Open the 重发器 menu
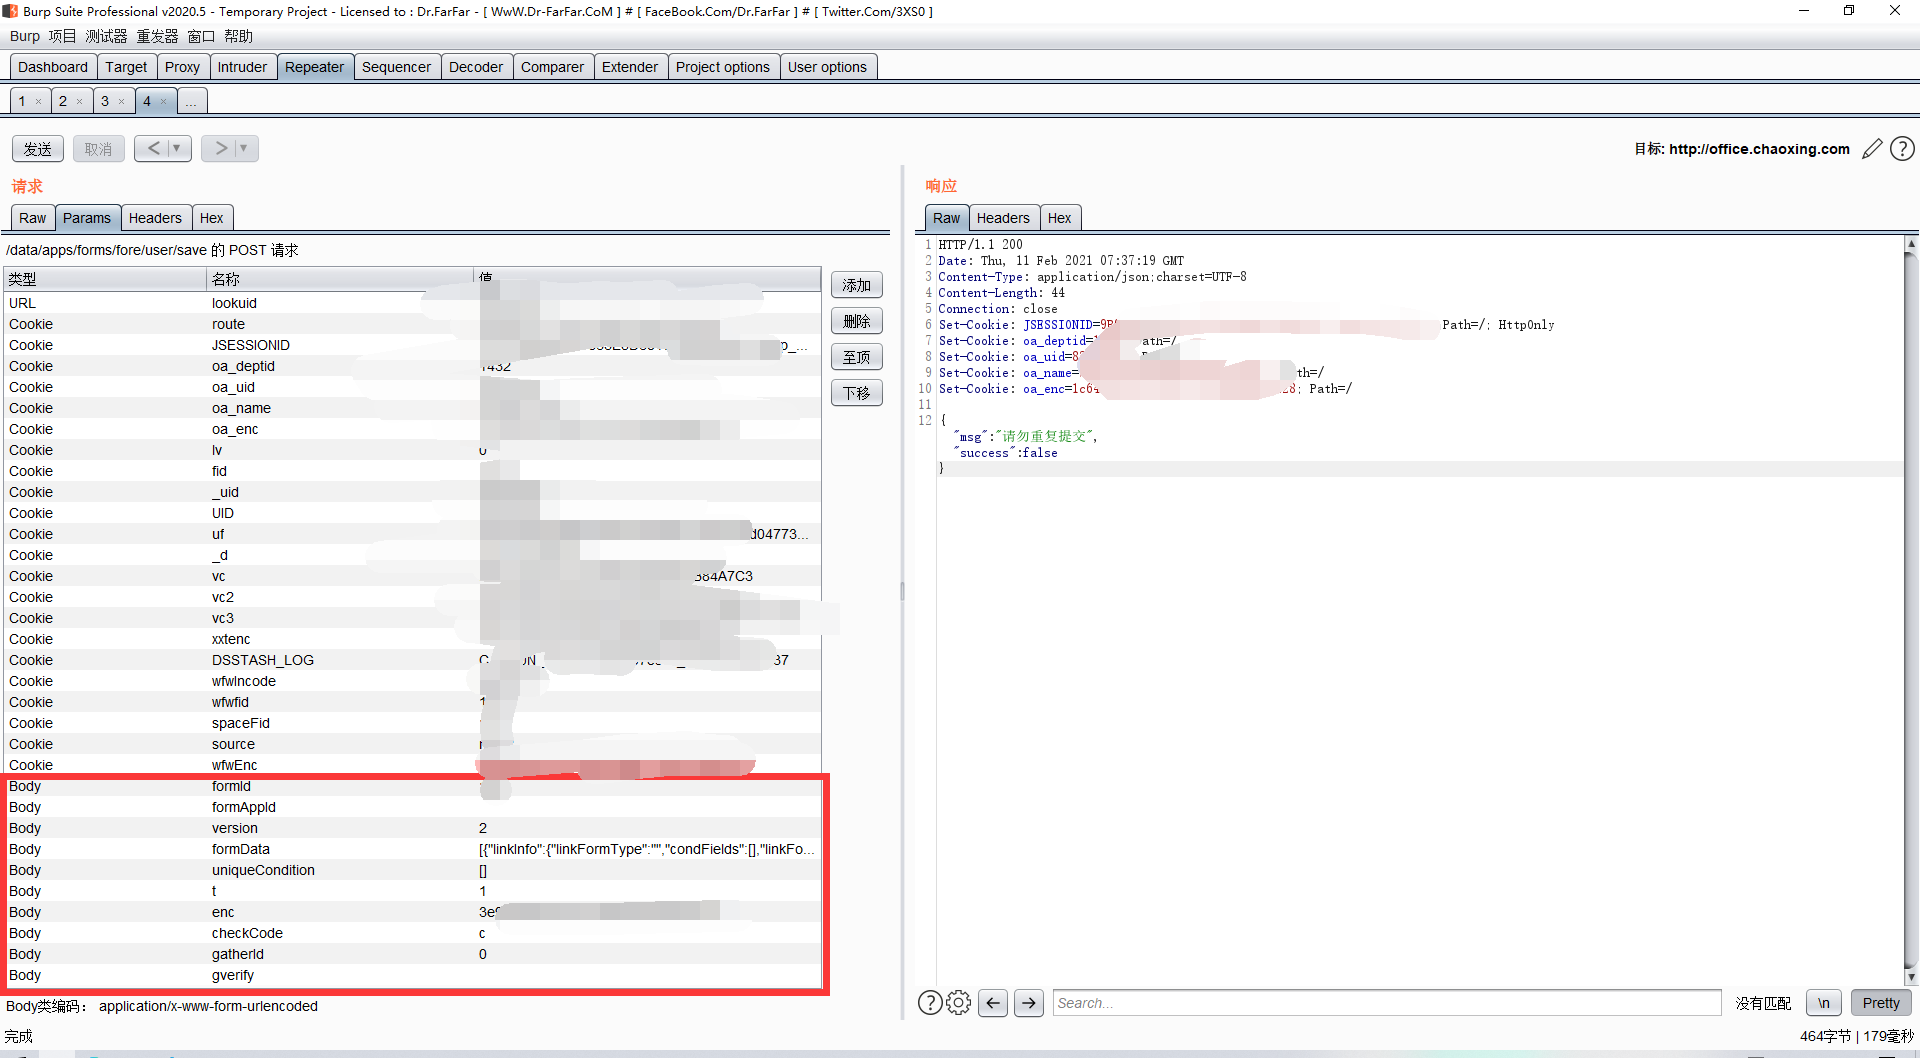This screenshot has width=1920, height=1058. [157, 36]
